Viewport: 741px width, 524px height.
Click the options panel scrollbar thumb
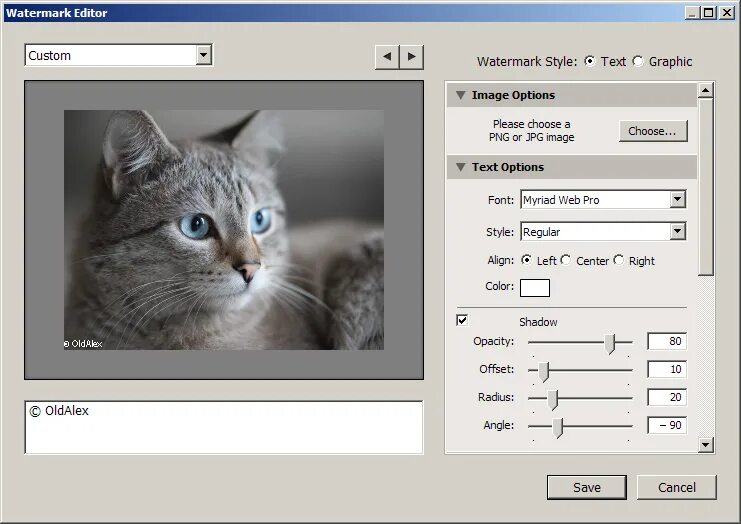[x=706, y=187]
